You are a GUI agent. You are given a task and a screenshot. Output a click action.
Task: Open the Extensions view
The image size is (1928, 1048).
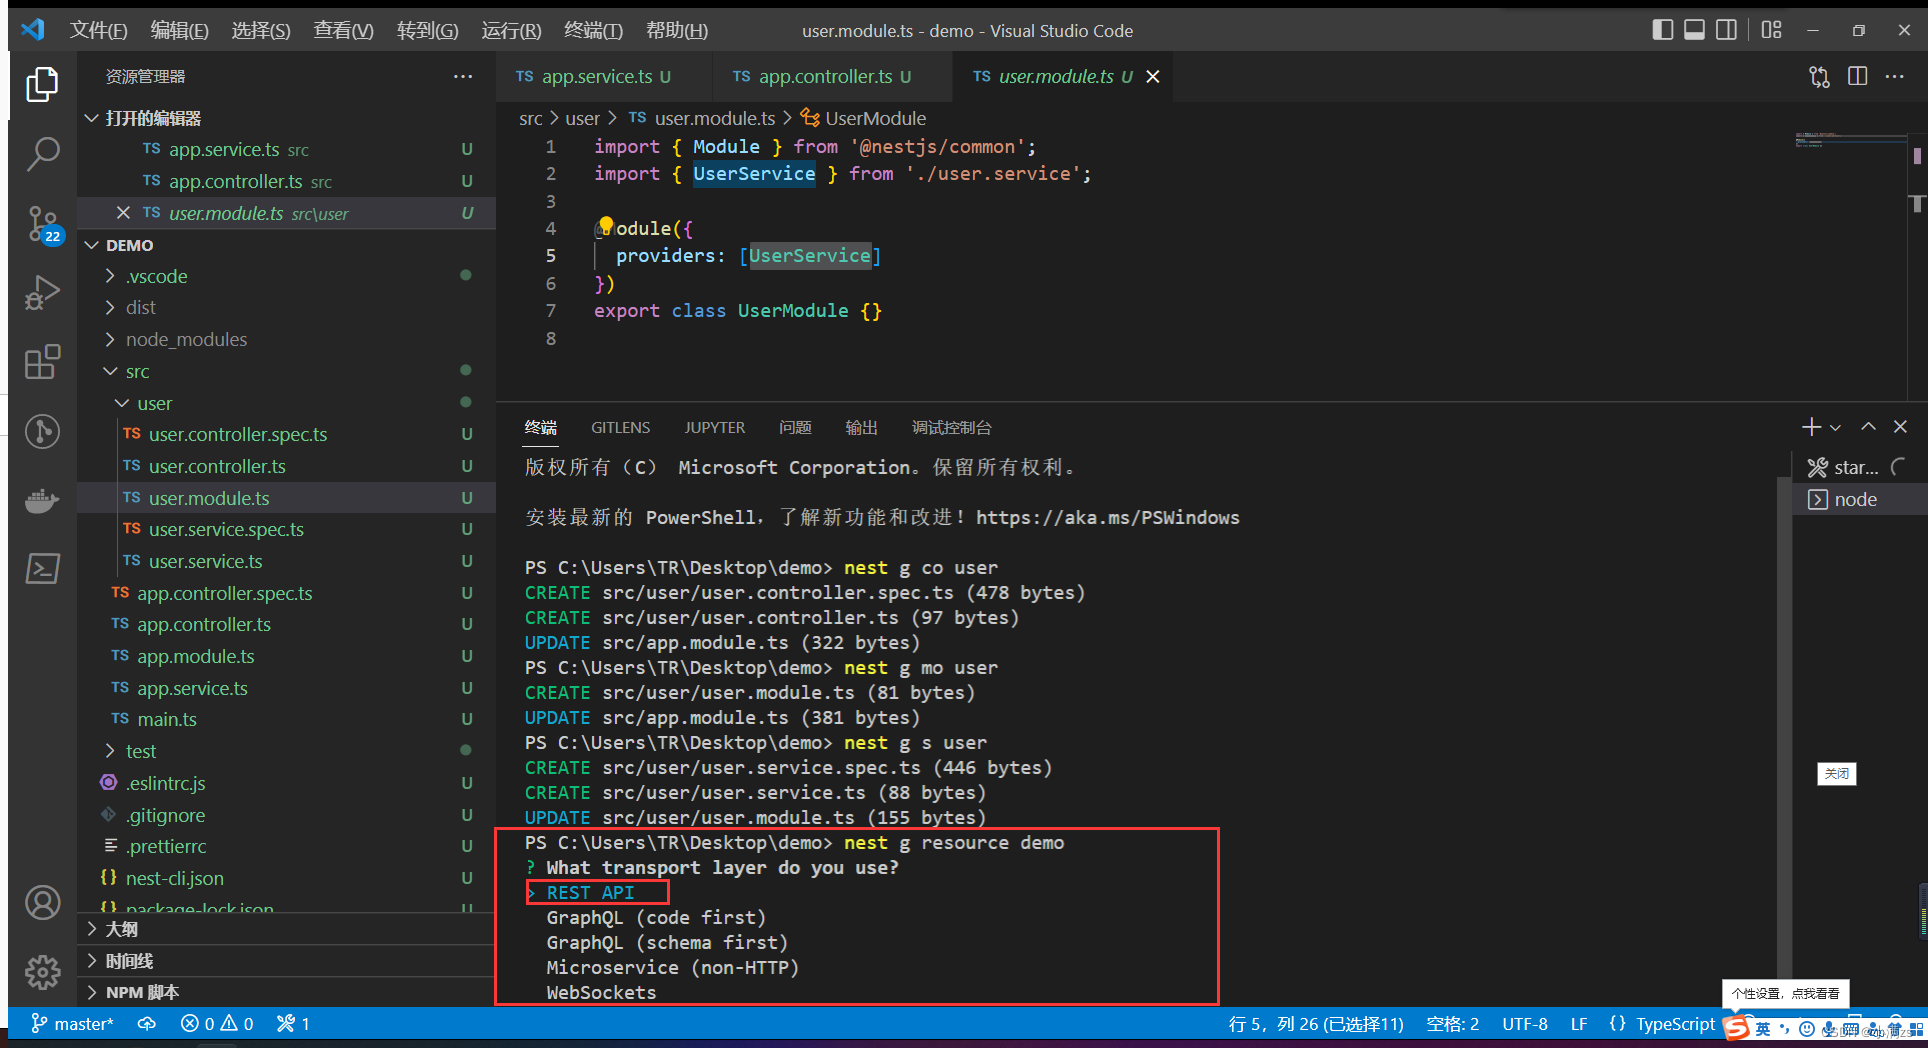tap(42, 361)
